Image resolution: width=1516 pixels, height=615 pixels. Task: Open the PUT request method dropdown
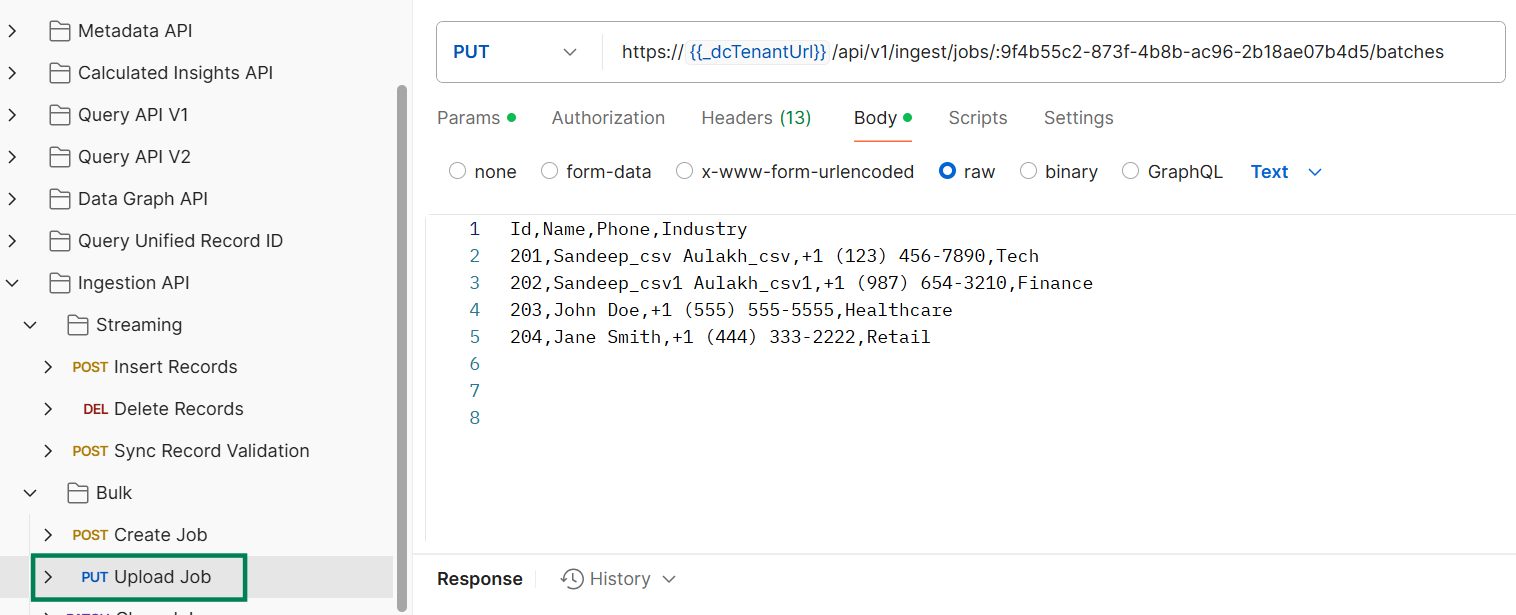(568, 51)
